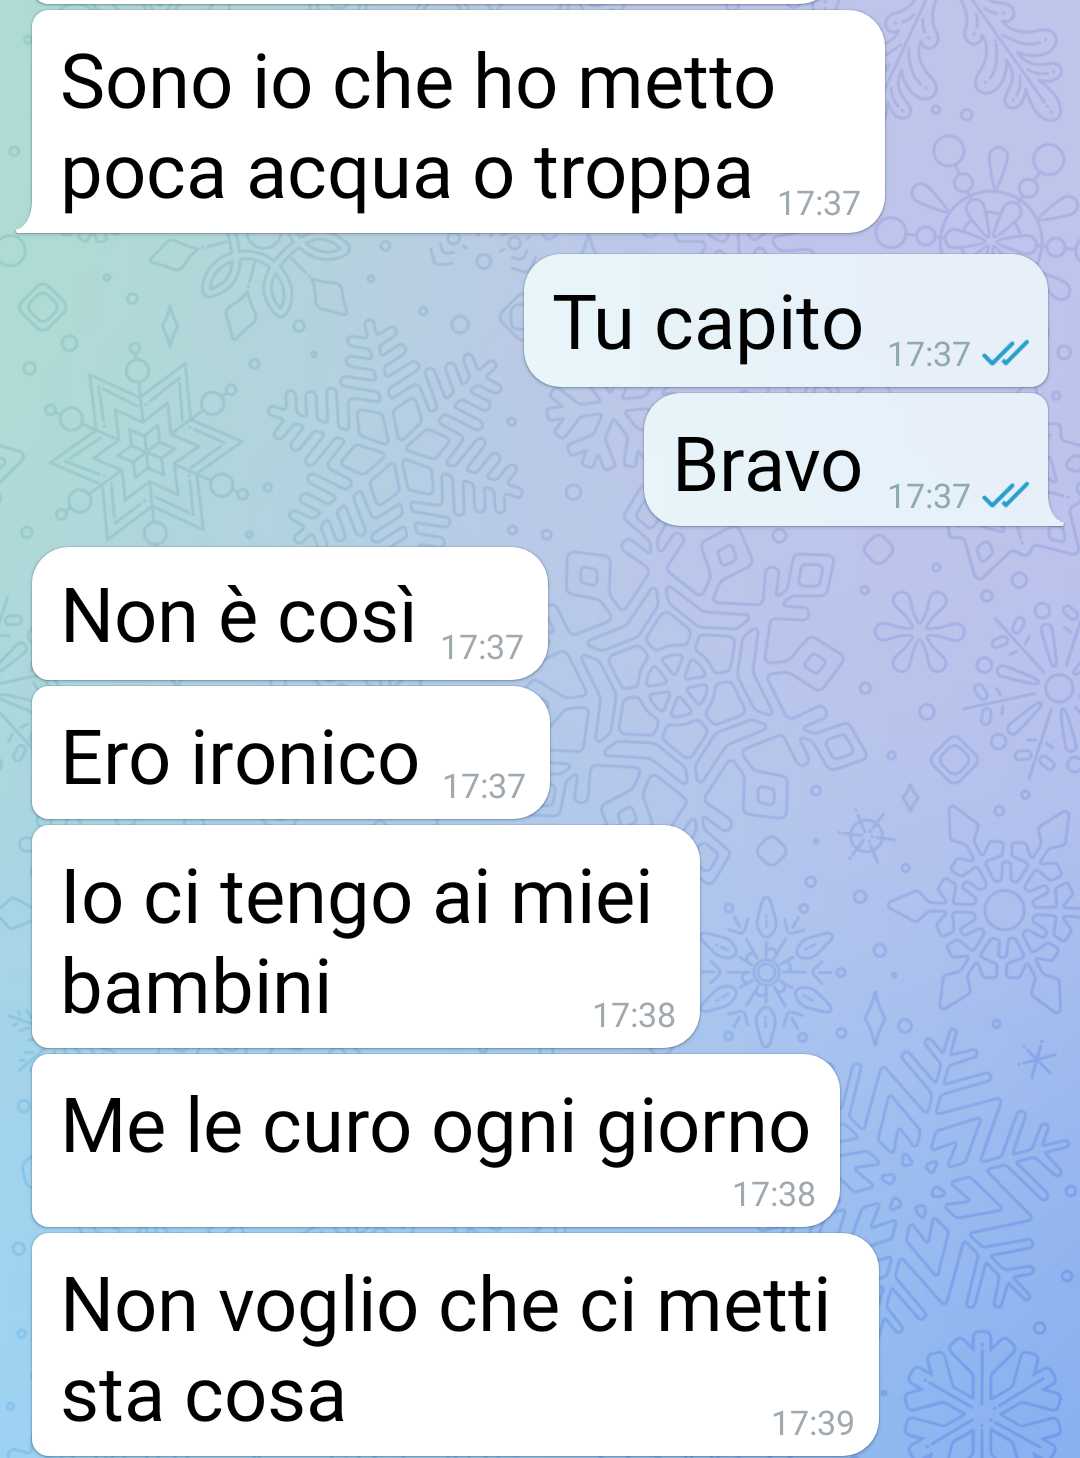Tap the double-check read receipt on 'Bravo'

[1005, 495]
